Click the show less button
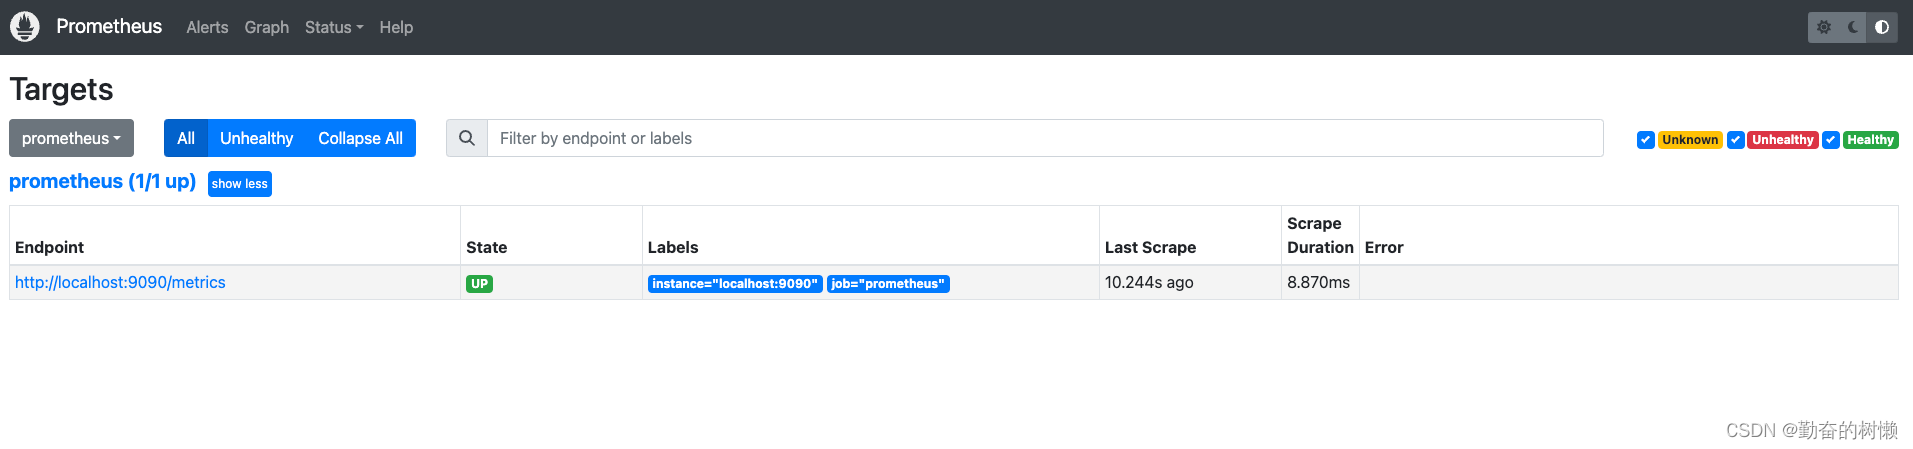 tap(240, 184)
